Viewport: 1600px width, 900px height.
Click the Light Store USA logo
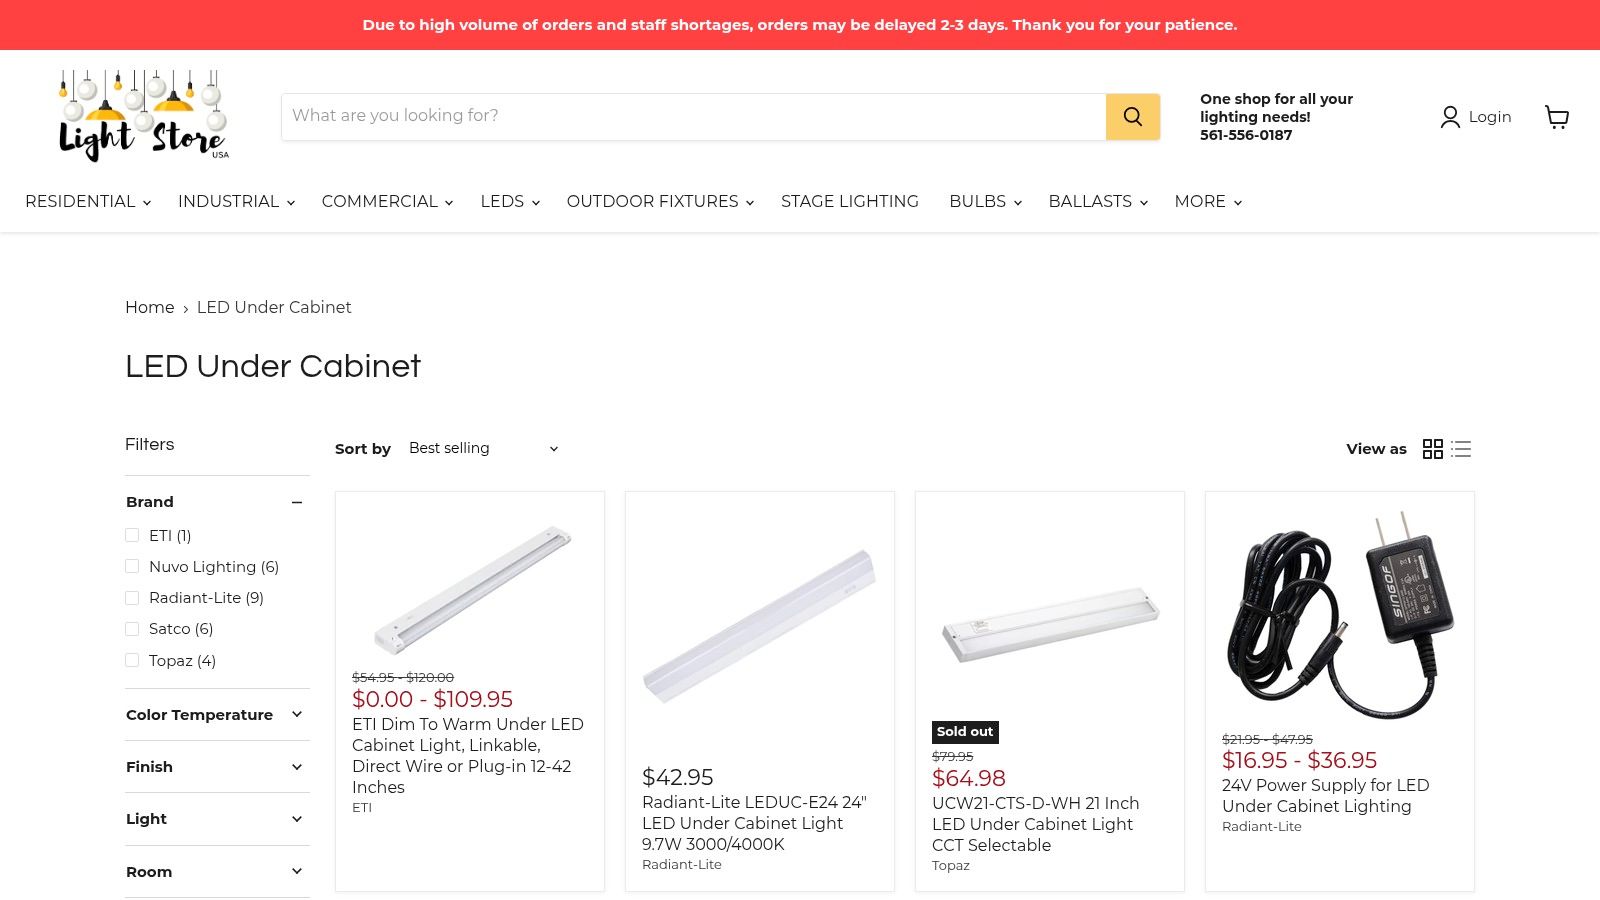[x=141, y=114]
